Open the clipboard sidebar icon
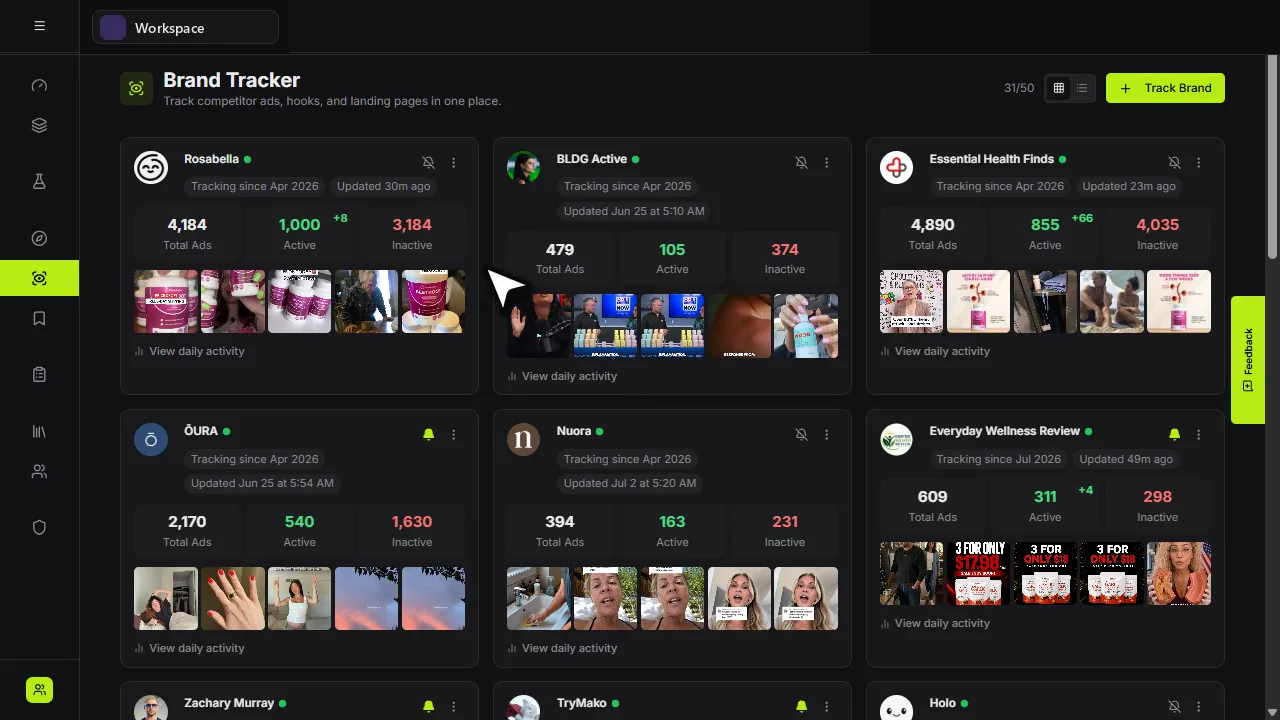Image resolution: width=1280 pixels, height=720 pixels. (39, 375)
